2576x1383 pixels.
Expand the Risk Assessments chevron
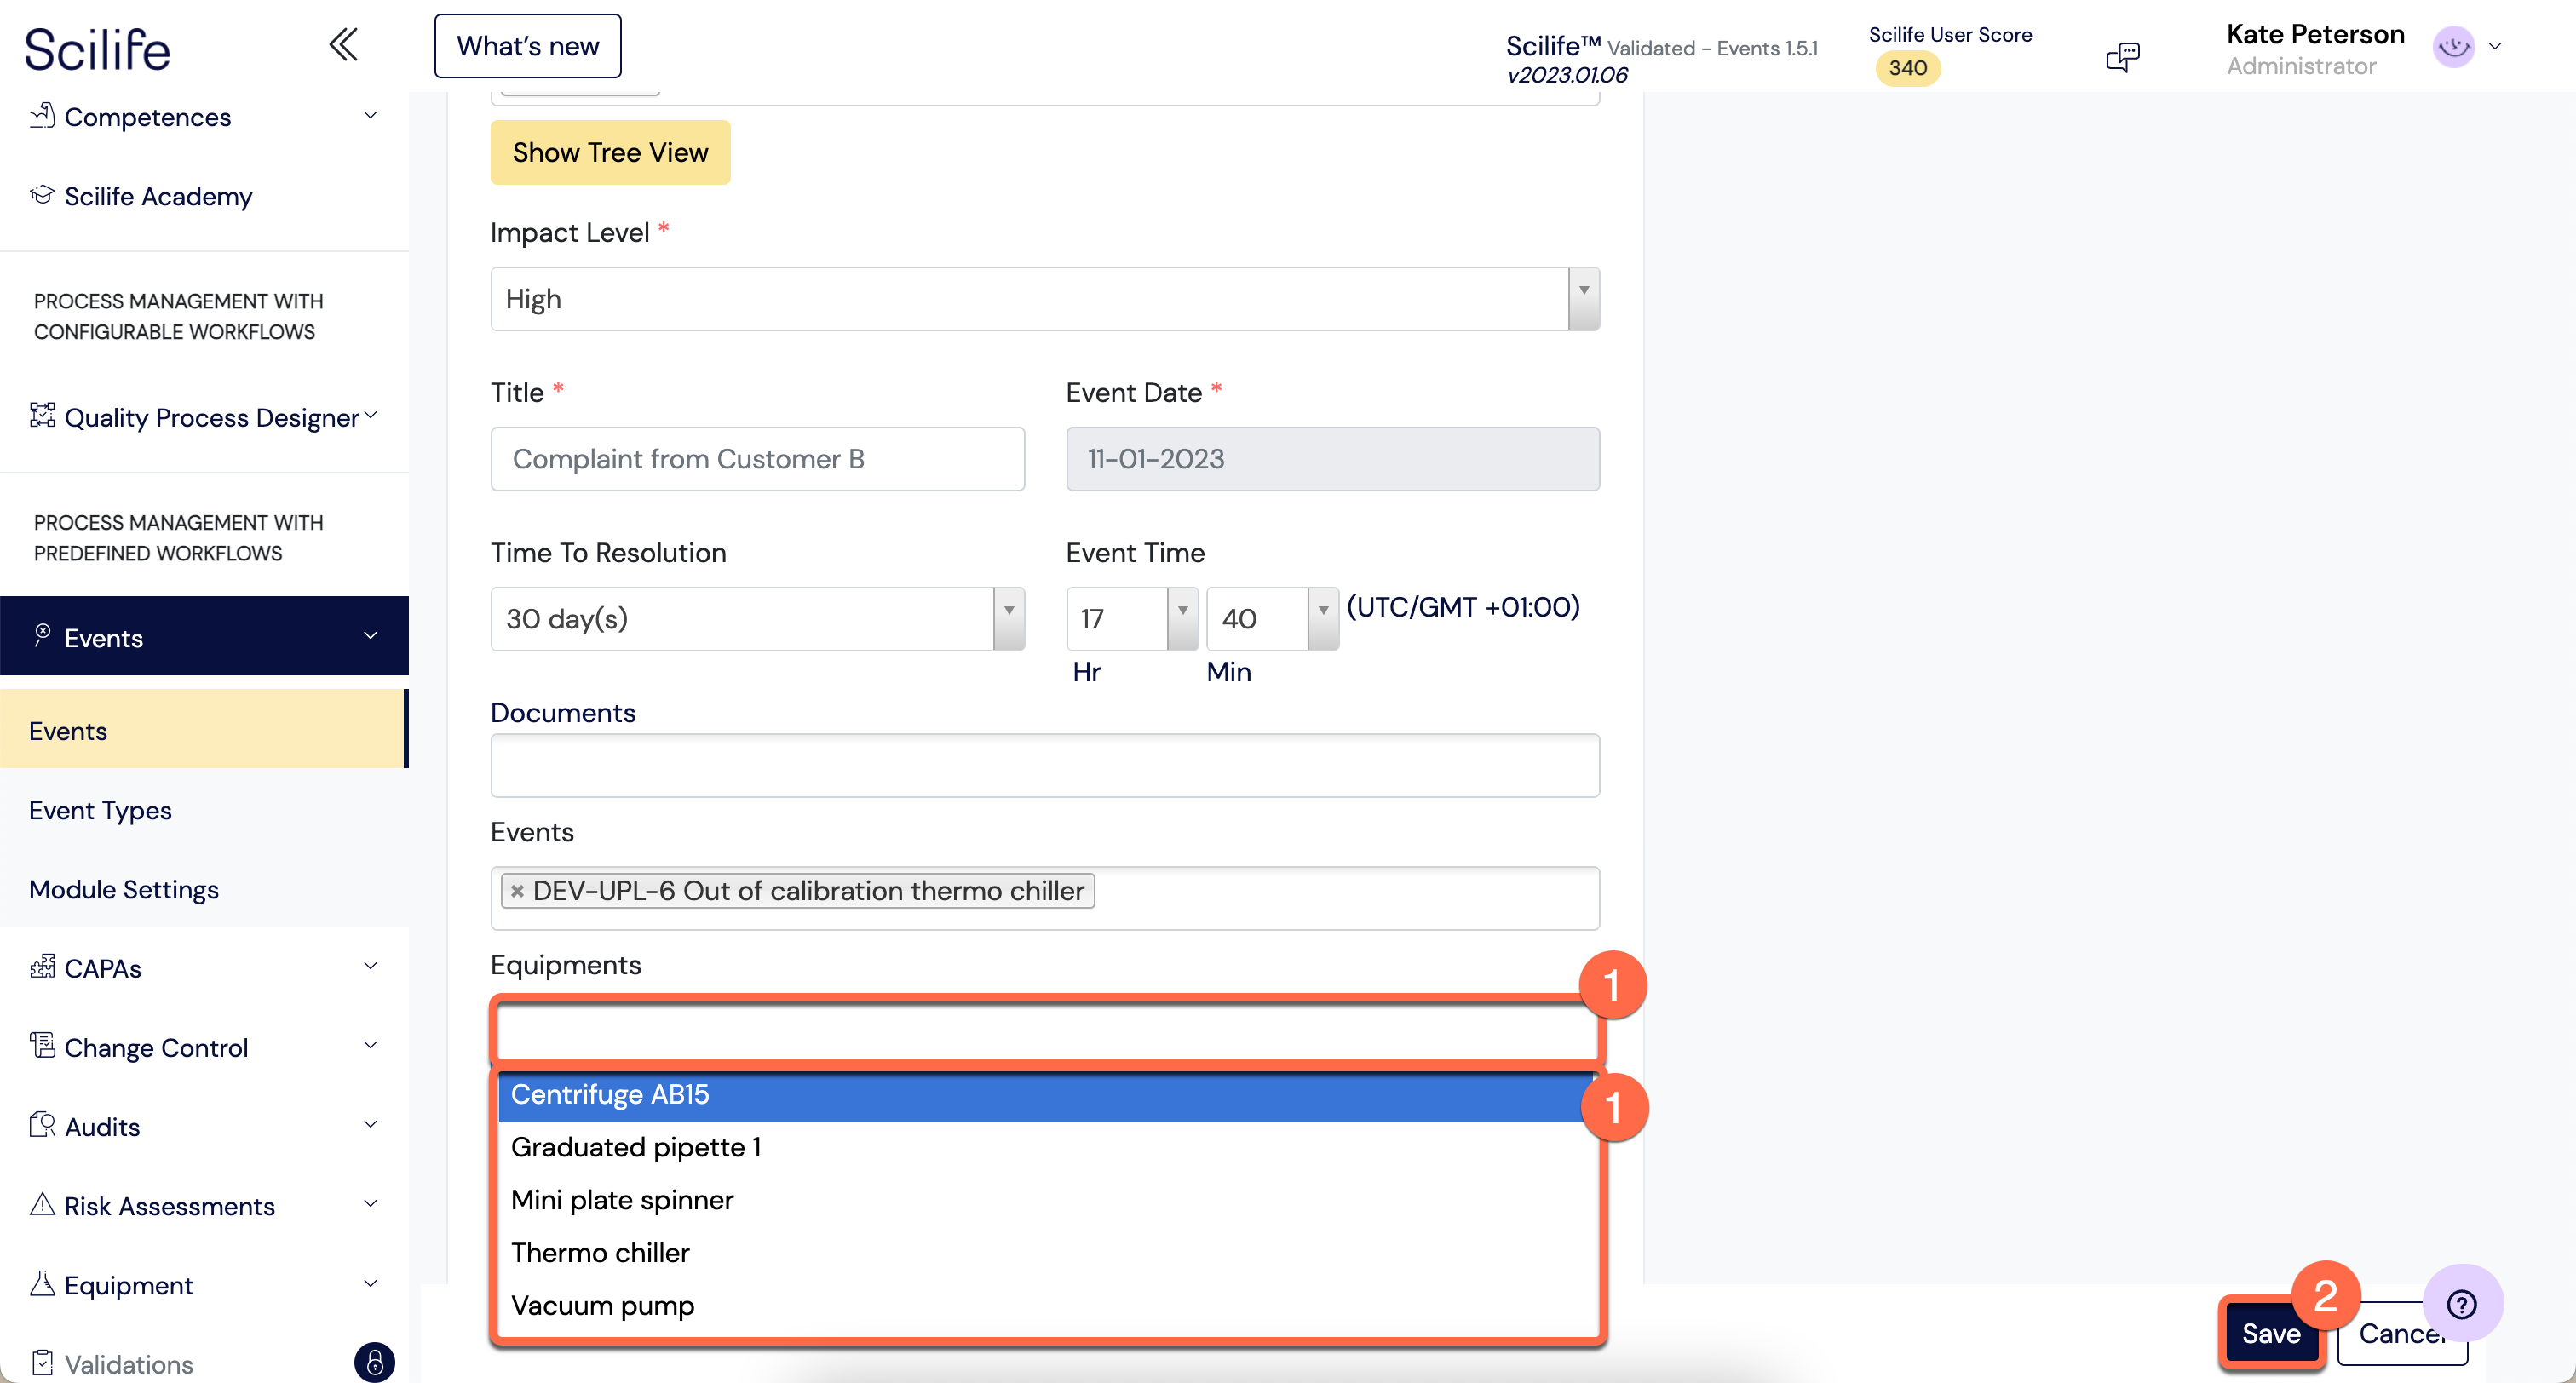[x=370, y=1203]
